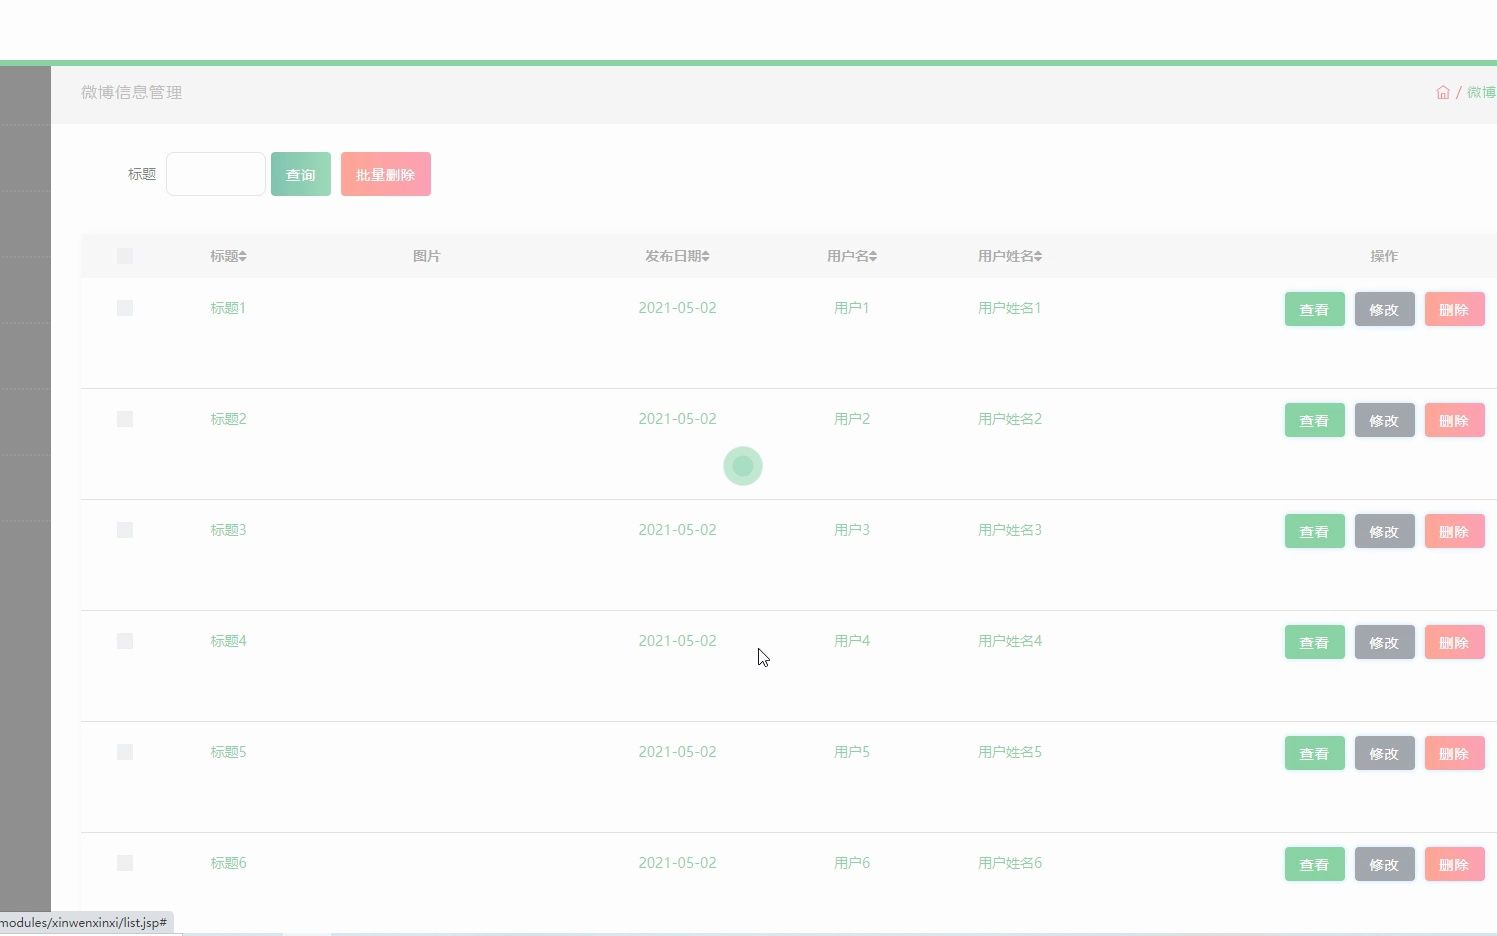This screenshot has width=1497, height=936.
Task: Check the checkbox for the 标题2 row
Action: [125, 419]
